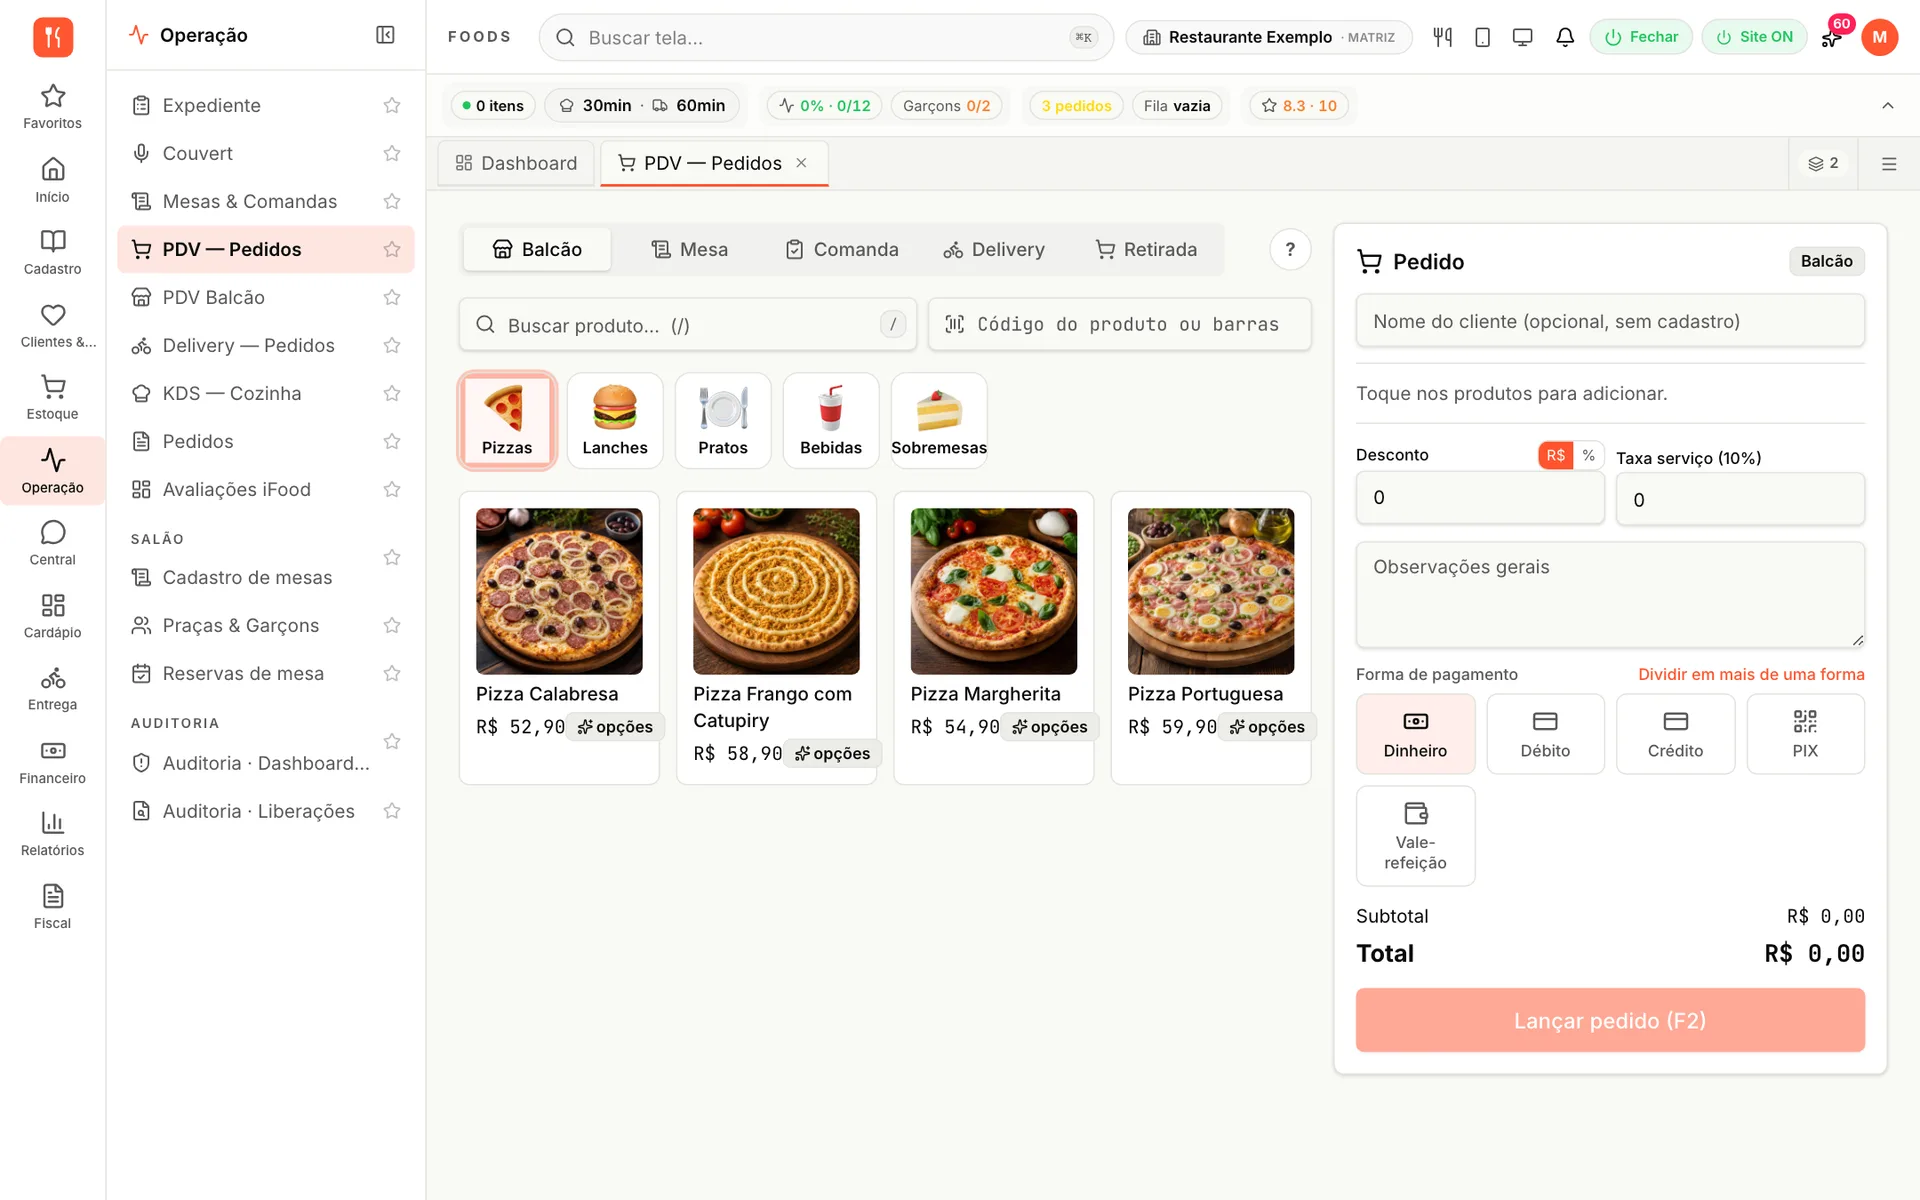Select the Mesa order type tab
The height and width of the screenshot is (1200, 1920).
coord(689,249)
